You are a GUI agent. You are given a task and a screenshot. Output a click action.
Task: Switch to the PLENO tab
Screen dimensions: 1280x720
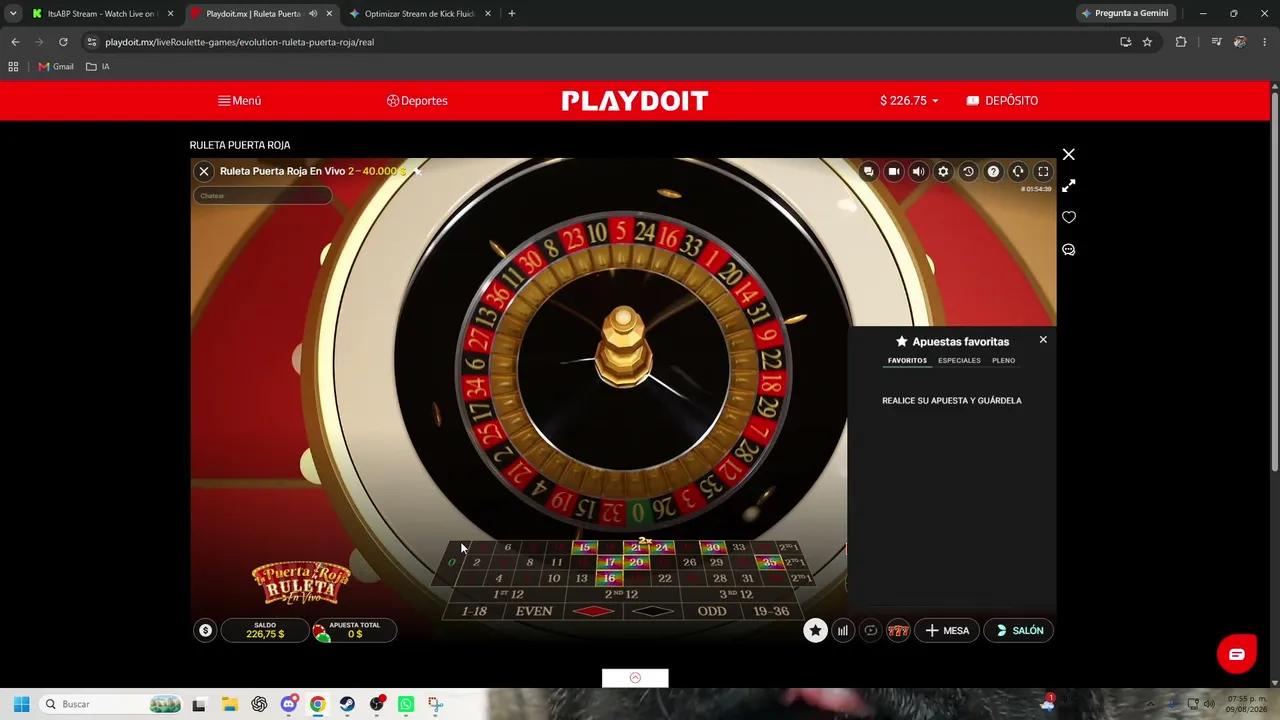(1003, 361)
